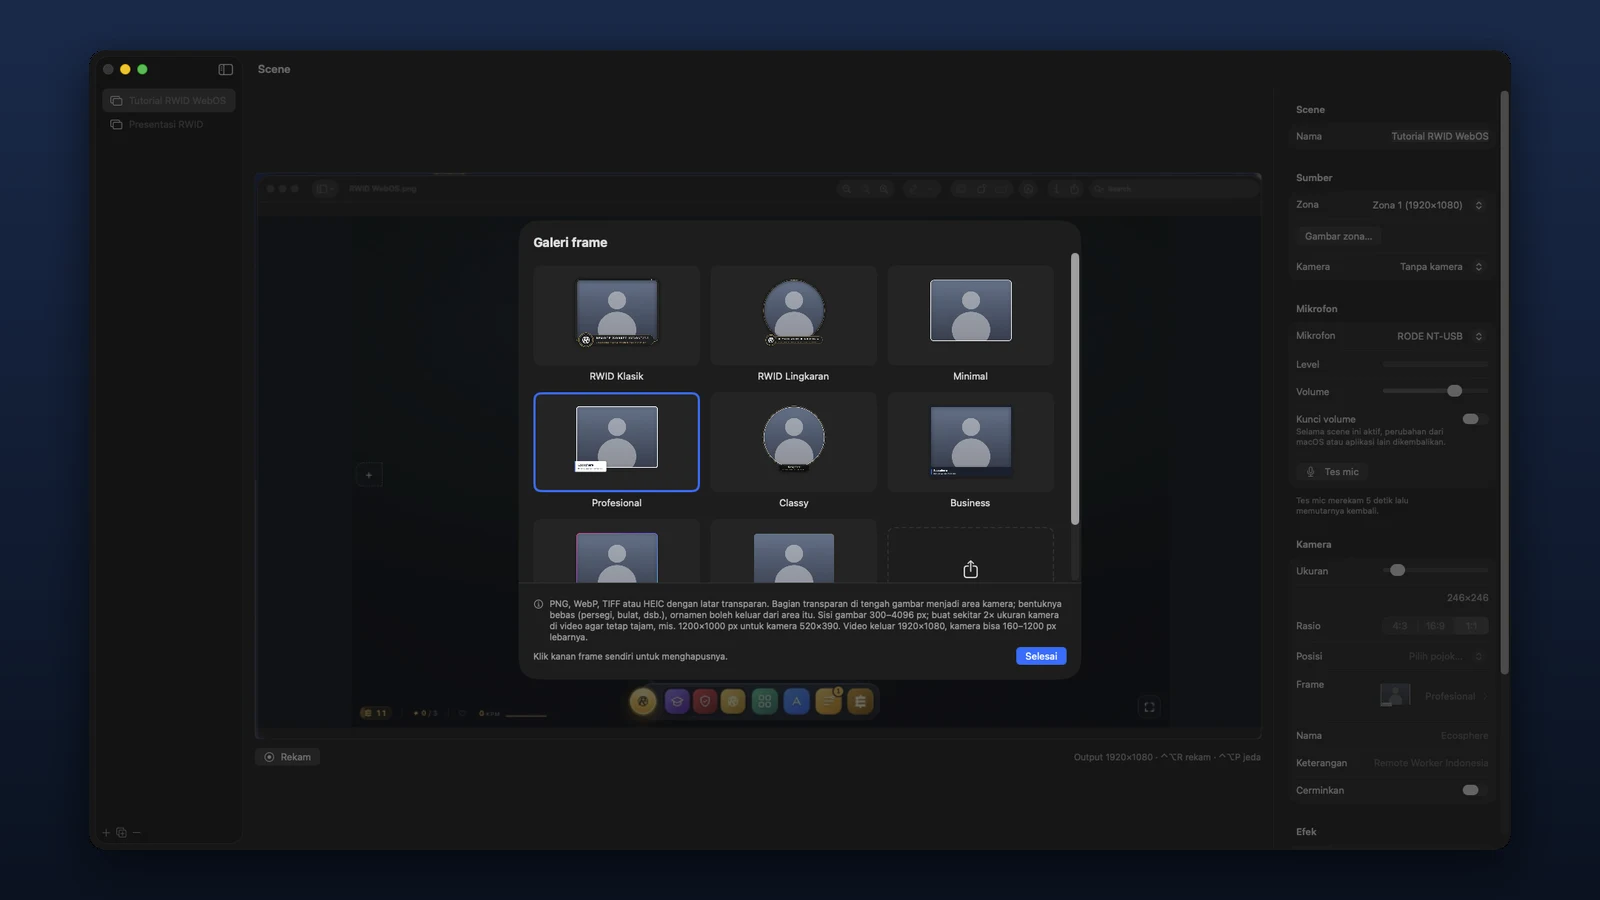Click the Galeri frame scrollbar
The image size is (1600, 900).
tap(1075, 389)
